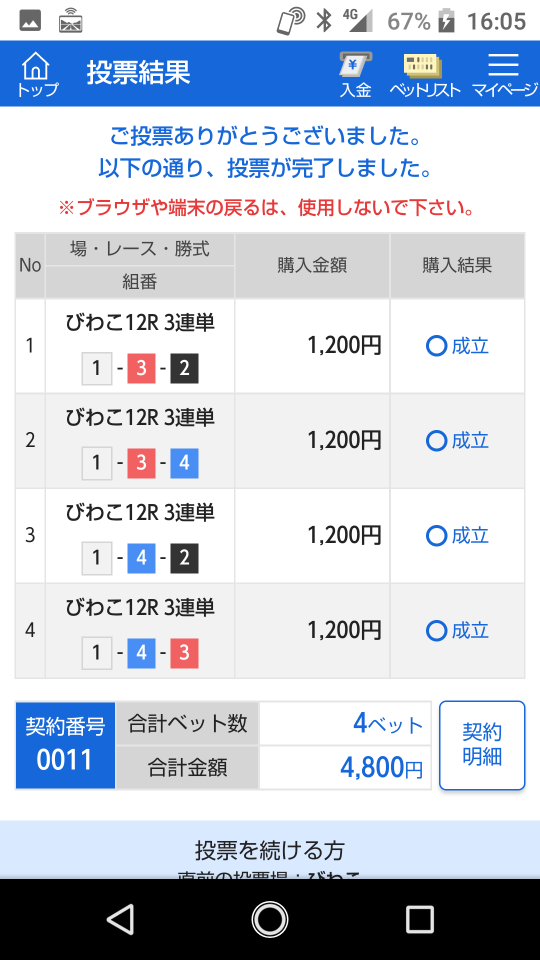This screenshot has width=540, height=960.
Task: Open the ベットリスト bet list icon
Action: (x=424, y=74)
